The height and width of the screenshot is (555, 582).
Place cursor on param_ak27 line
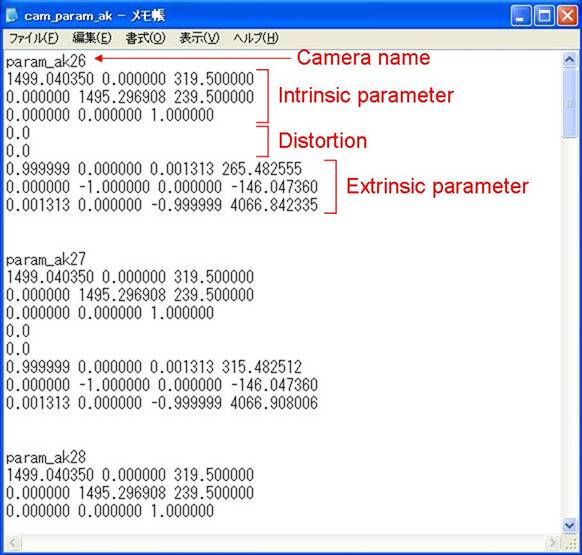coord(46,259)
